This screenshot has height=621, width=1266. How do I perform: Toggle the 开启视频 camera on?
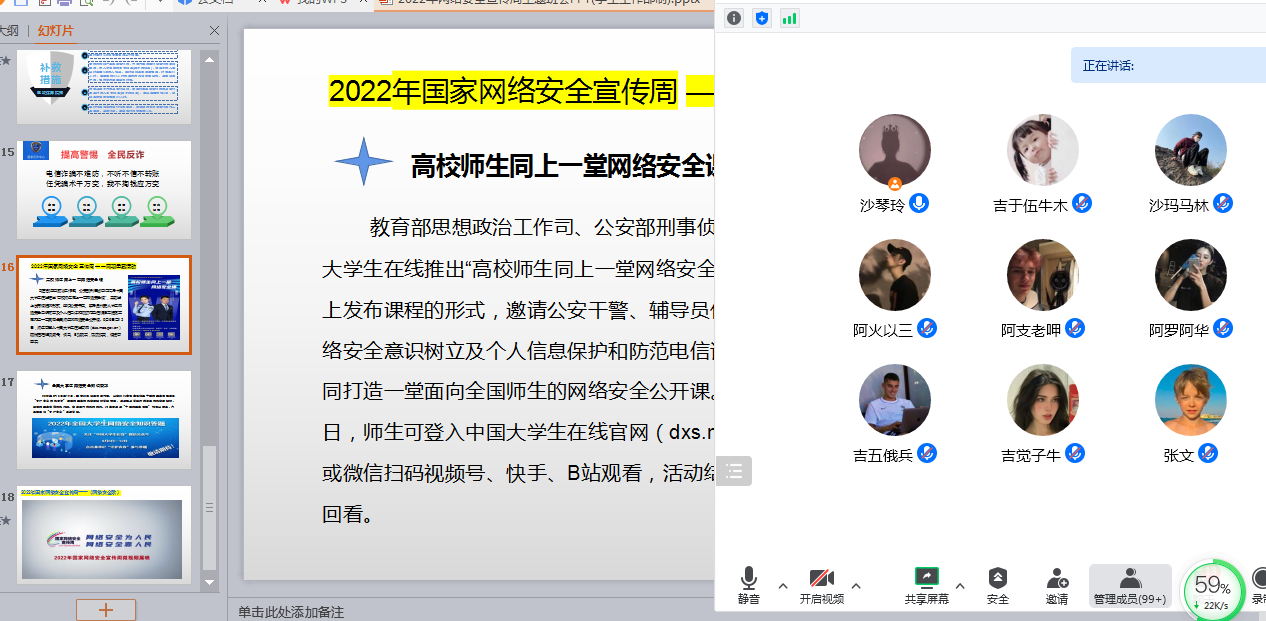click(821, 579)
